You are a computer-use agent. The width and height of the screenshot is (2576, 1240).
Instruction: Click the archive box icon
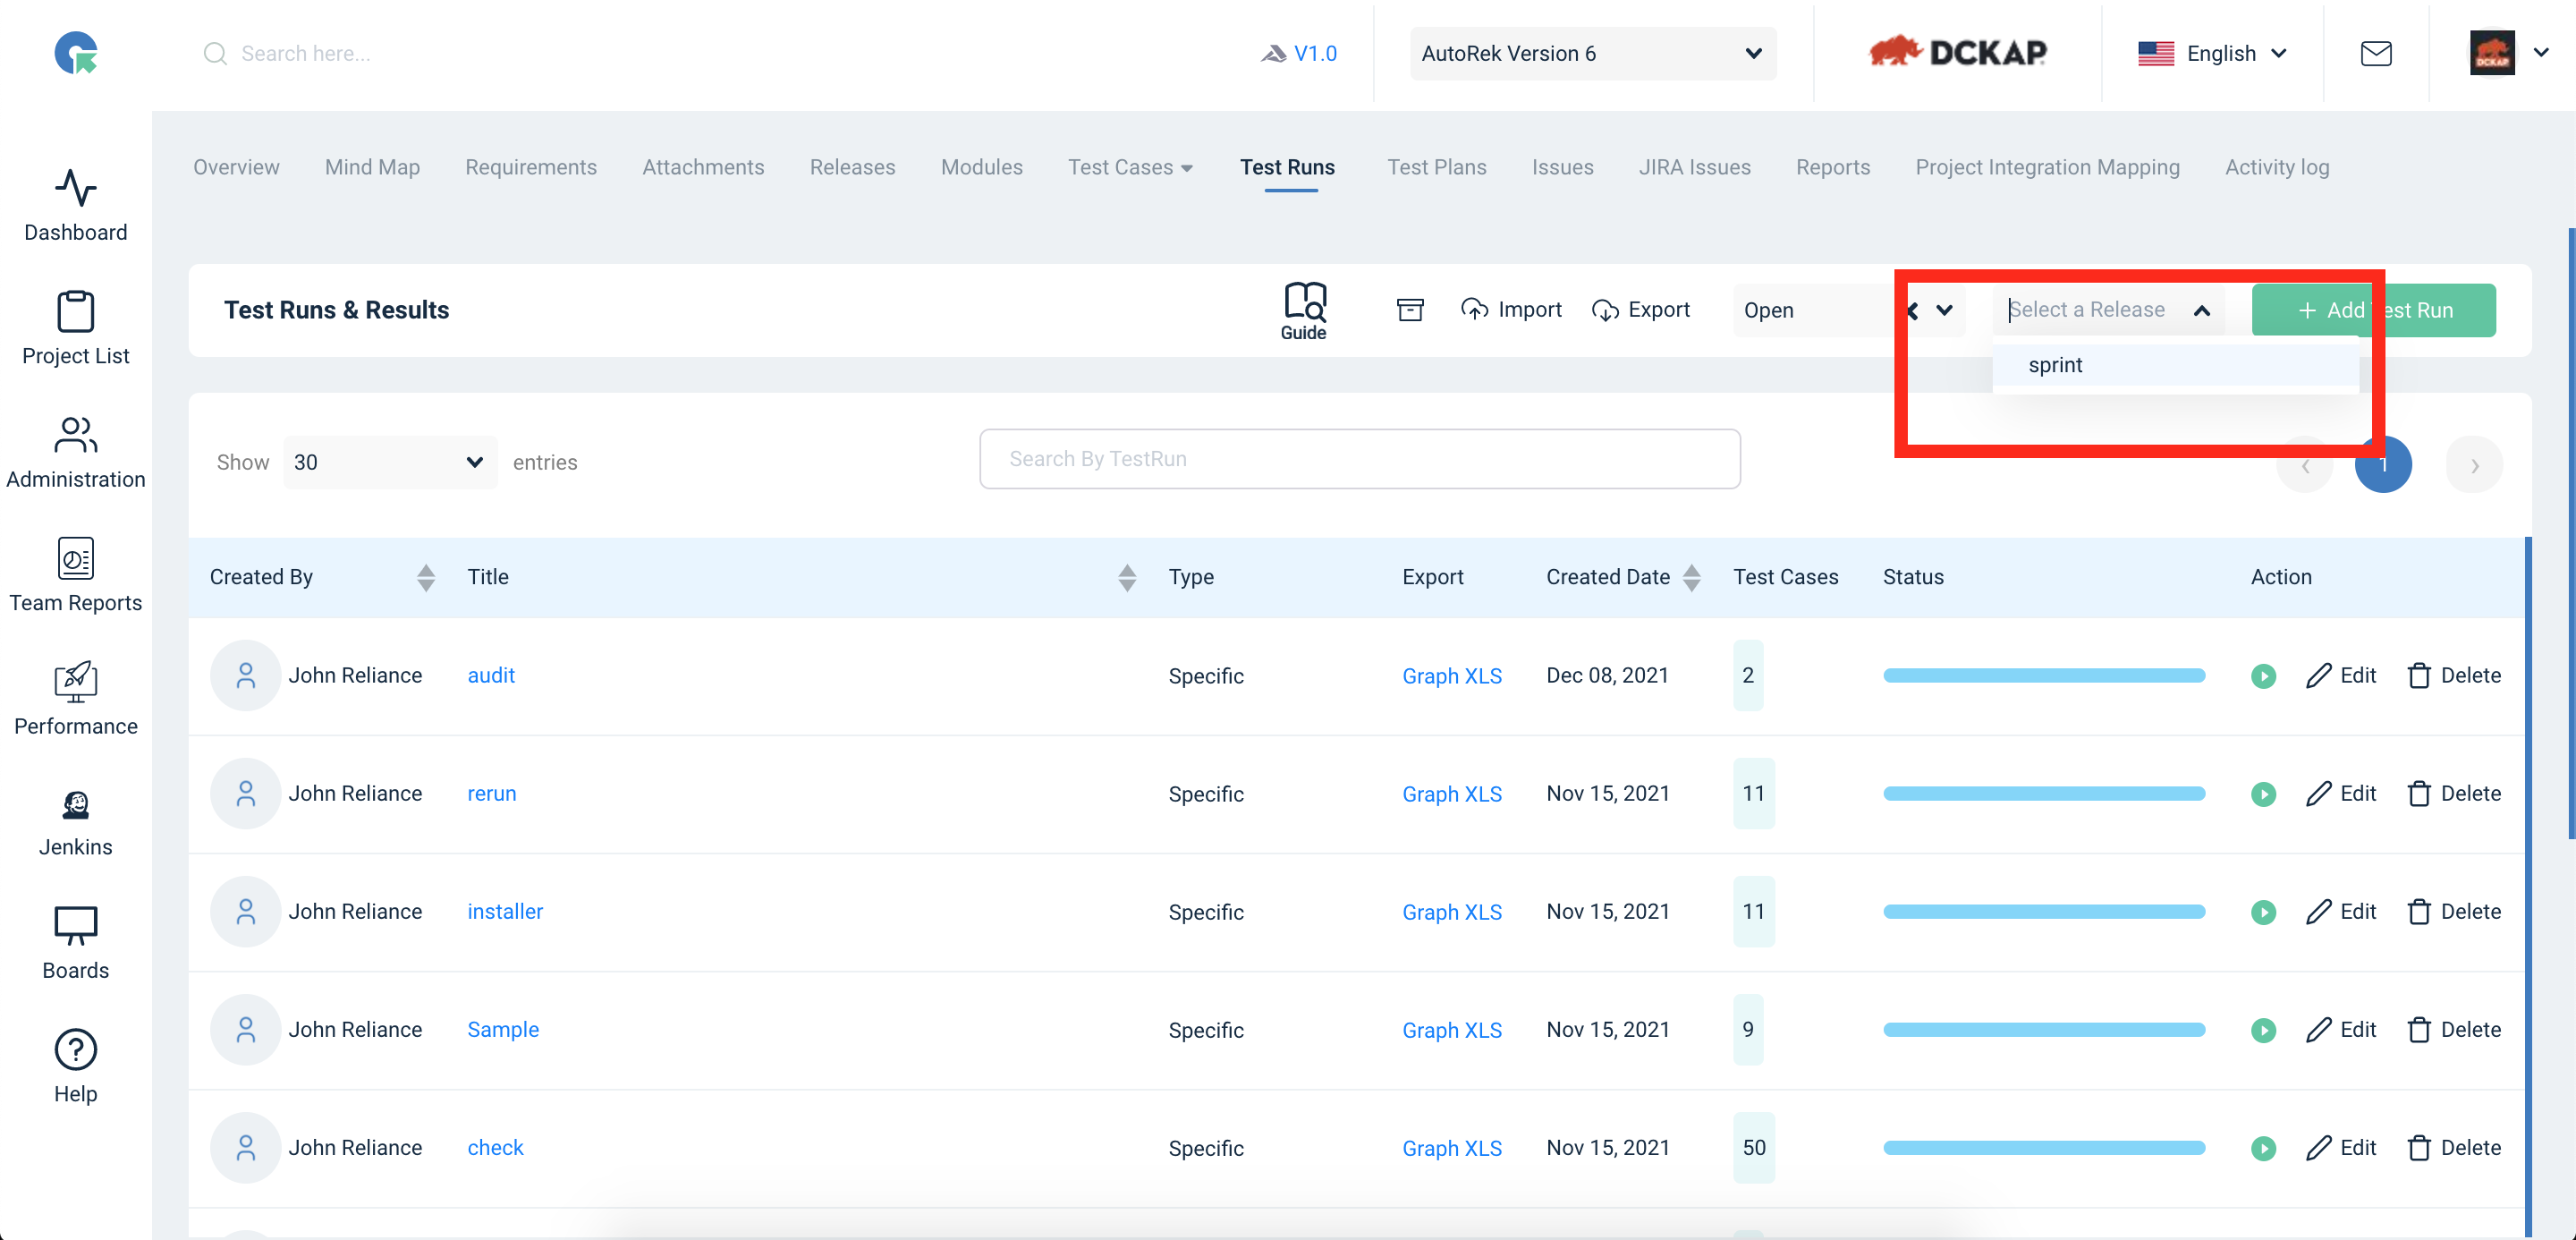(x=1410, y=310)
